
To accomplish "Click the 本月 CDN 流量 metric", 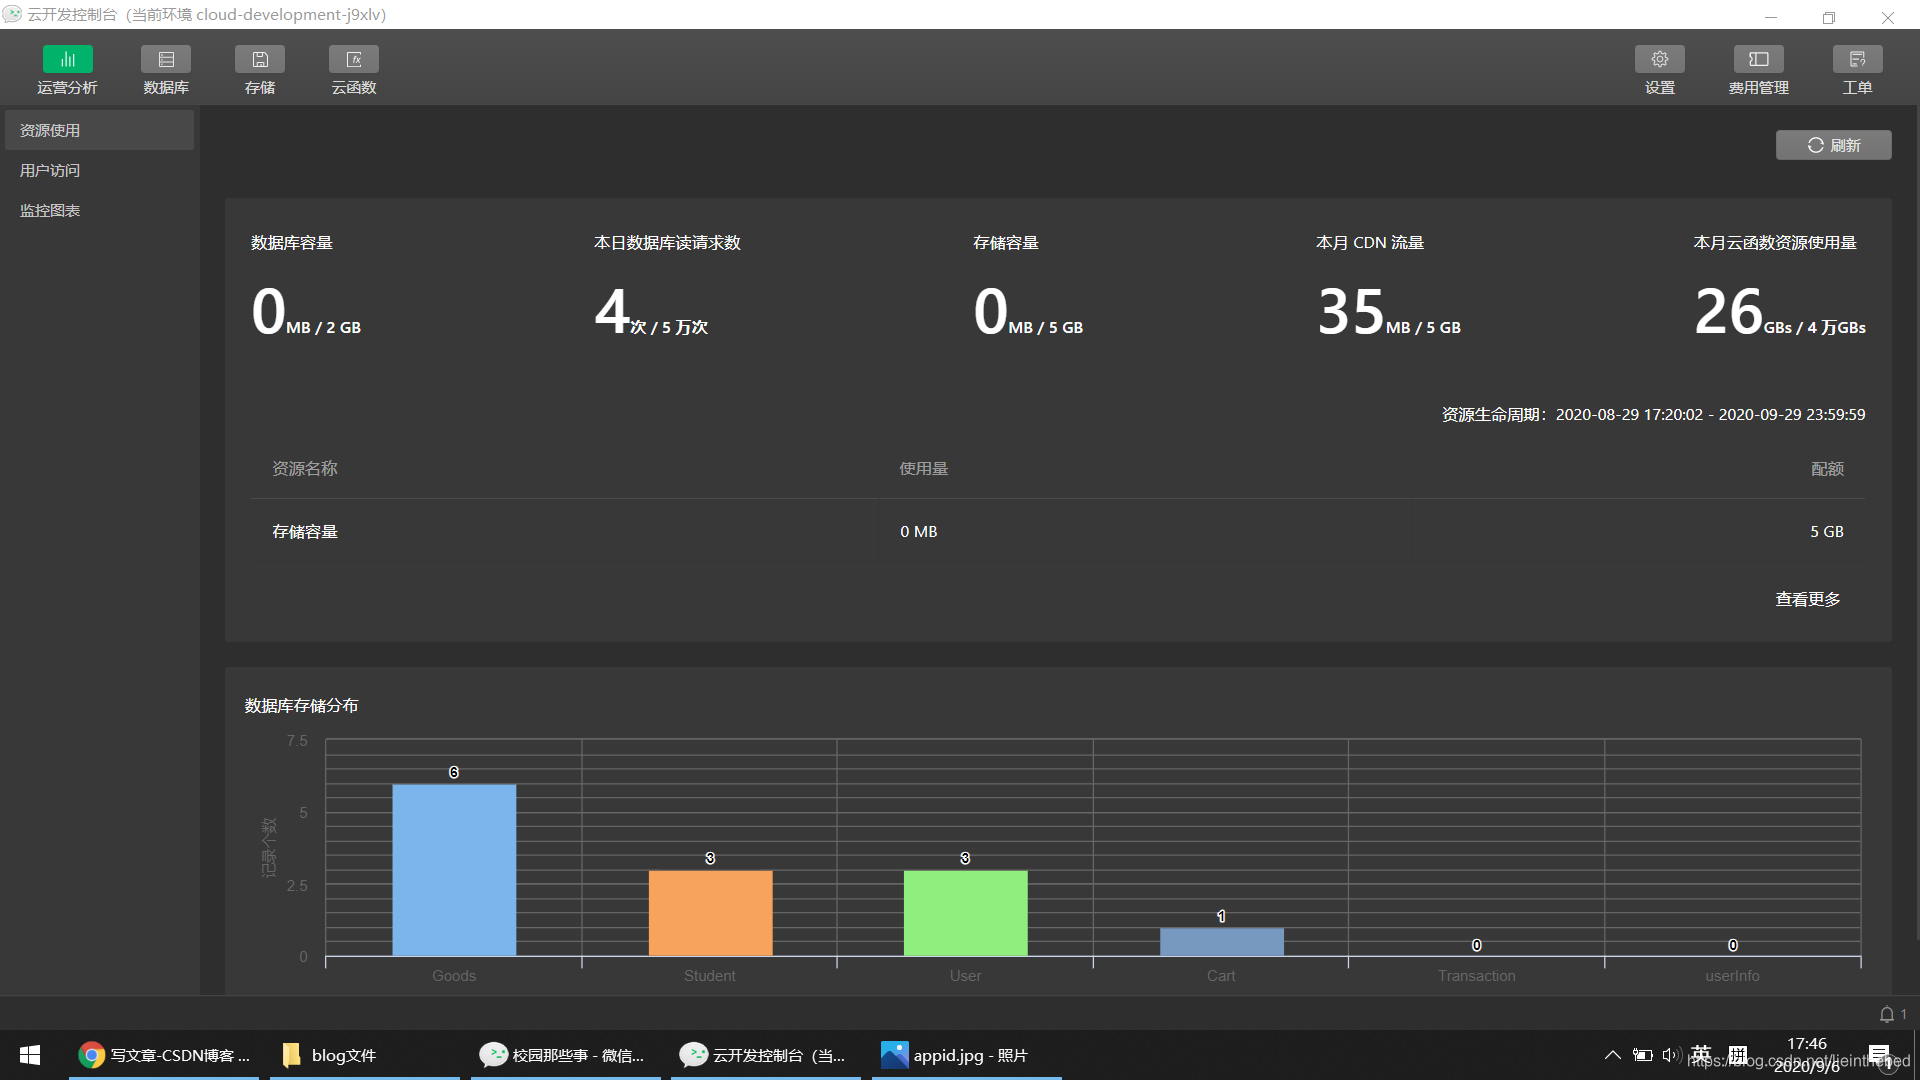I will click(x=1388, y=288).
